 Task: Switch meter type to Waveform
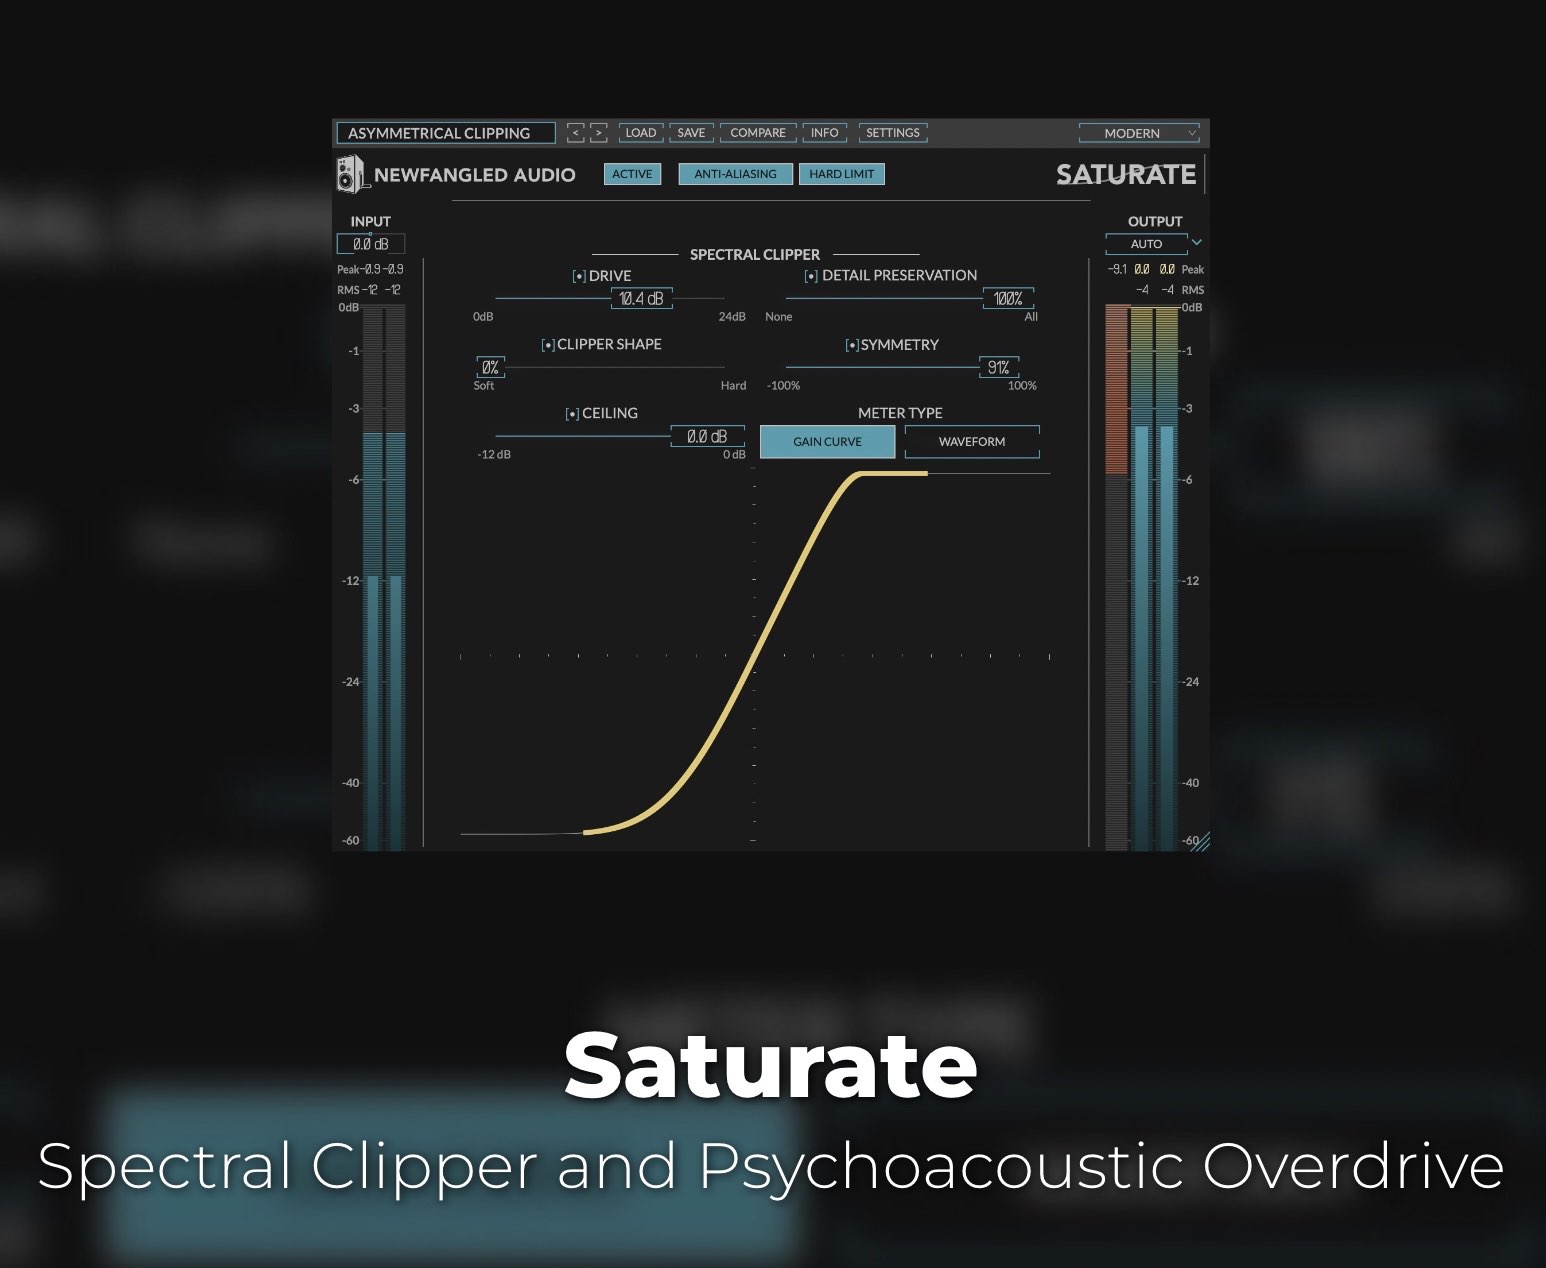971,442
